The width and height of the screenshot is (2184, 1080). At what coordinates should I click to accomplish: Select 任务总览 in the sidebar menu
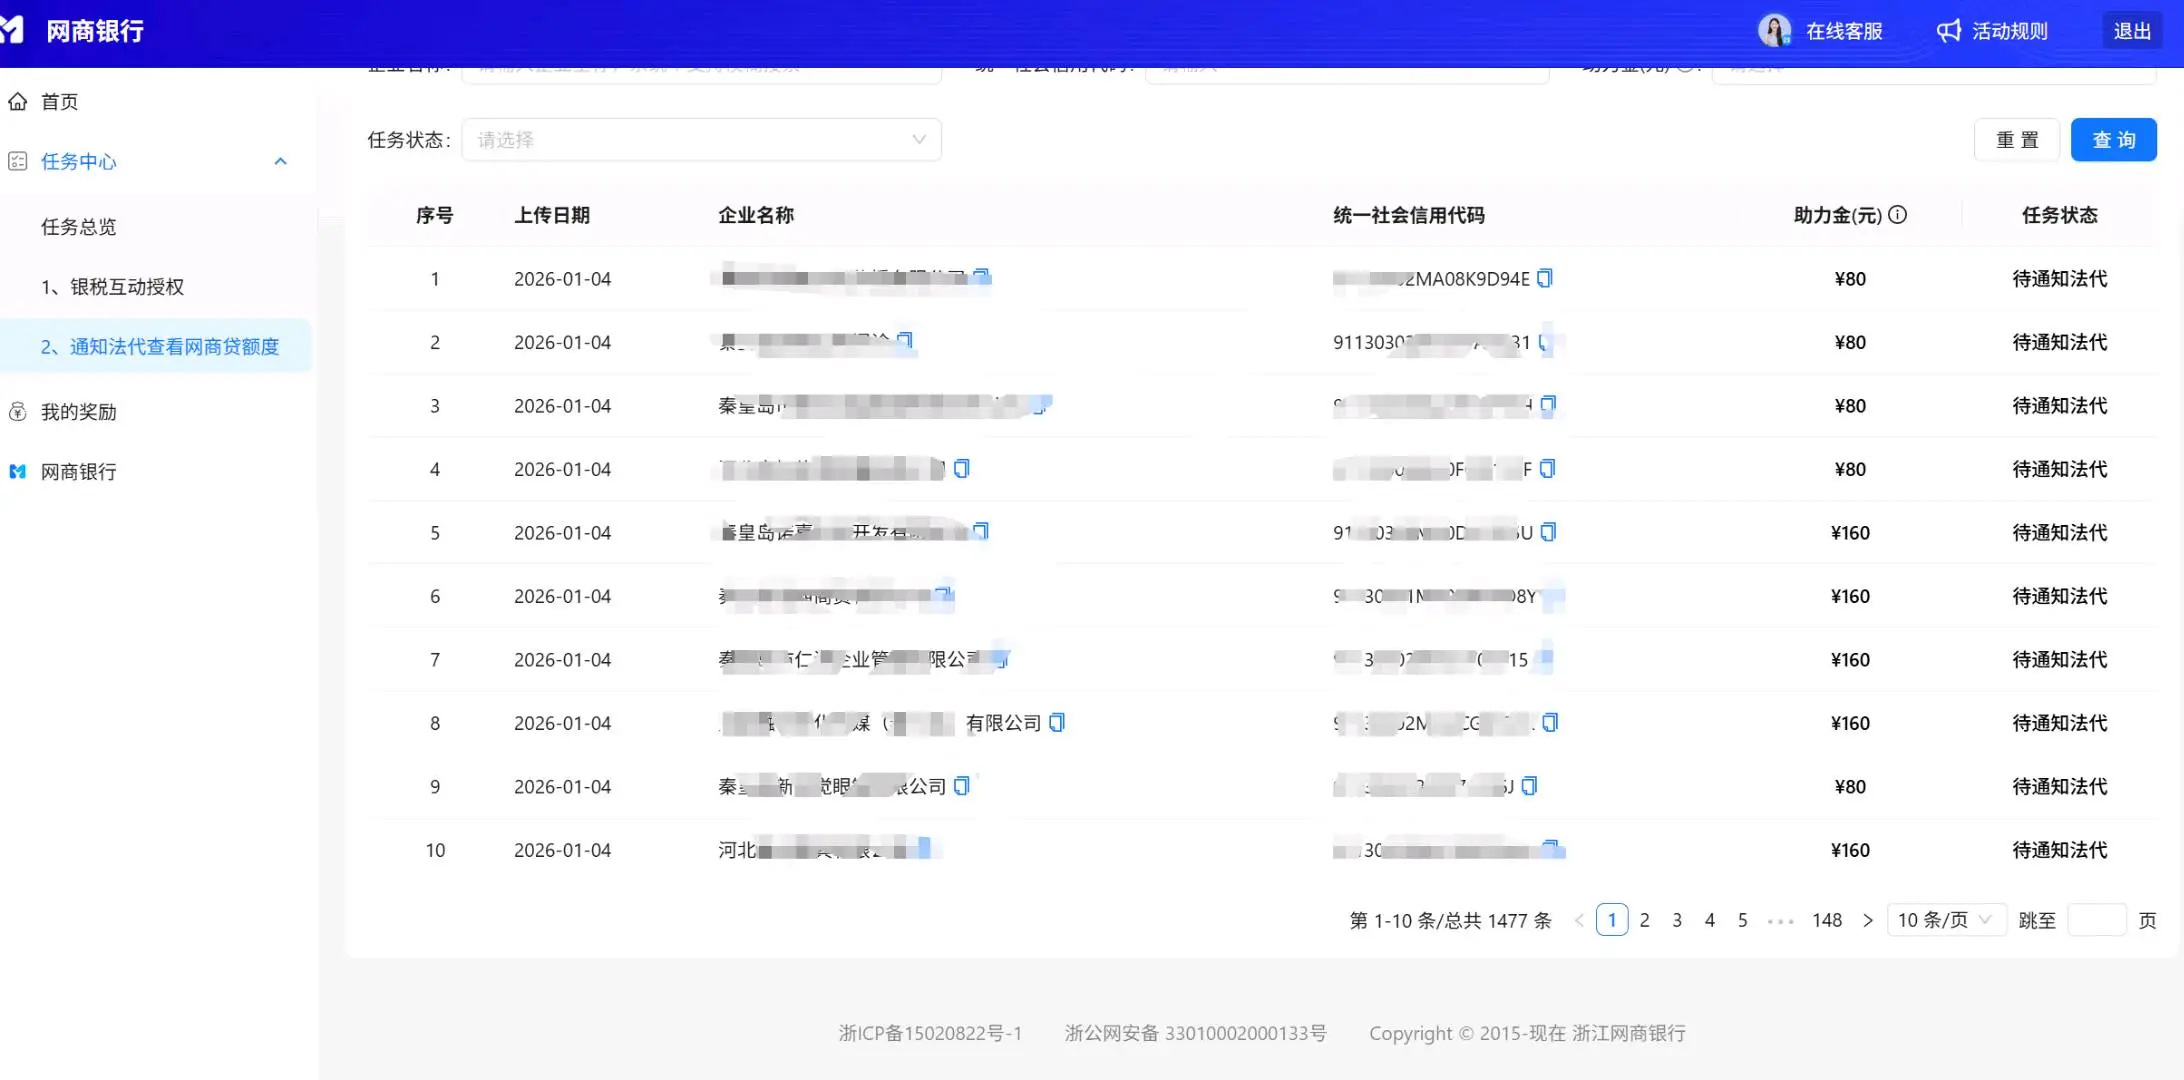click(x=78, y=226)
